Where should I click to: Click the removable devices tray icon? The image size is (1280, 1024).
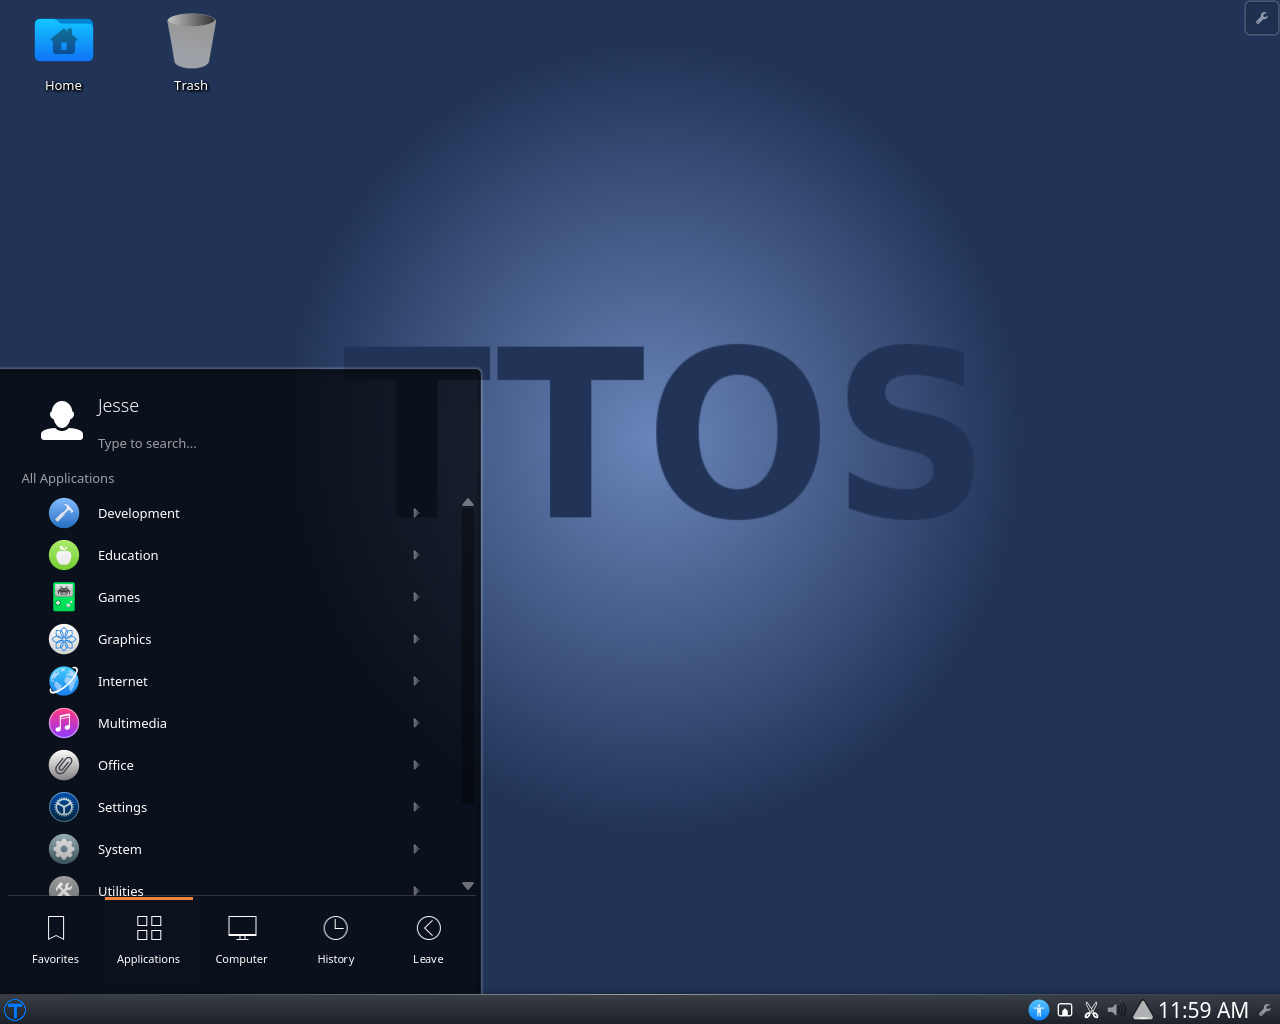point(1065,1010)
